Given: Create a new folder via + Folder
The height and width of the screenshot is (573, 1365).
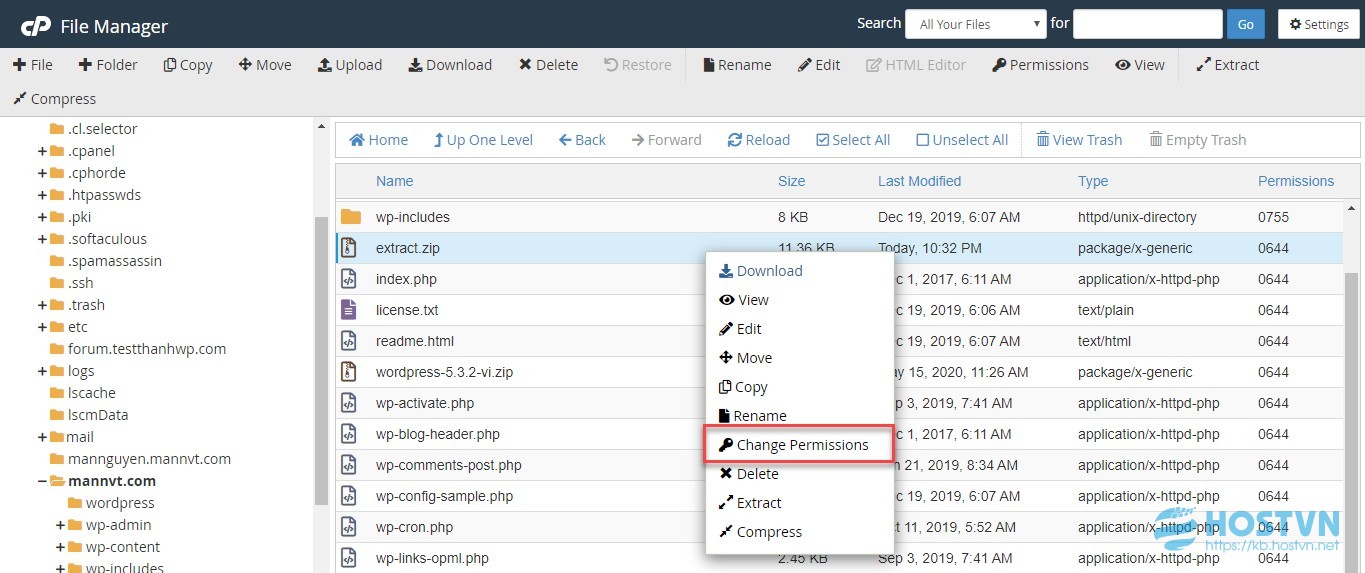Looking at the screenshot, I should 107,64.
